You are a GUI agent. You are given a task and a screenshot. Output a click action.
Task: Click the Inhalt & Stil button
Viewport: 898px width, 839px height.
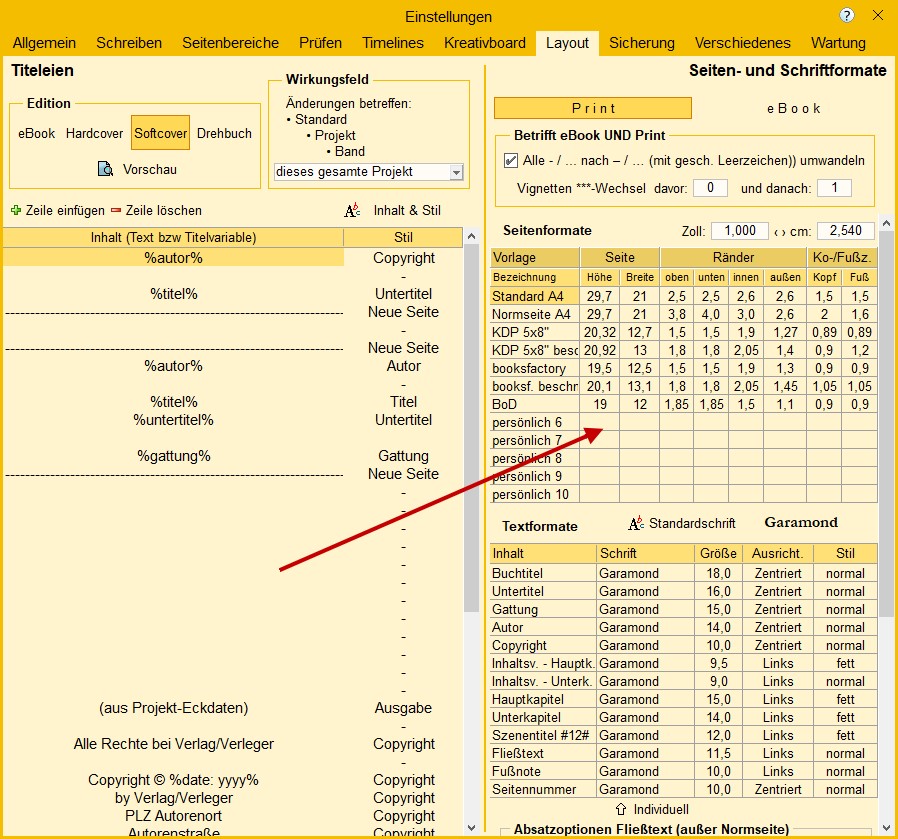pos(393,210)
